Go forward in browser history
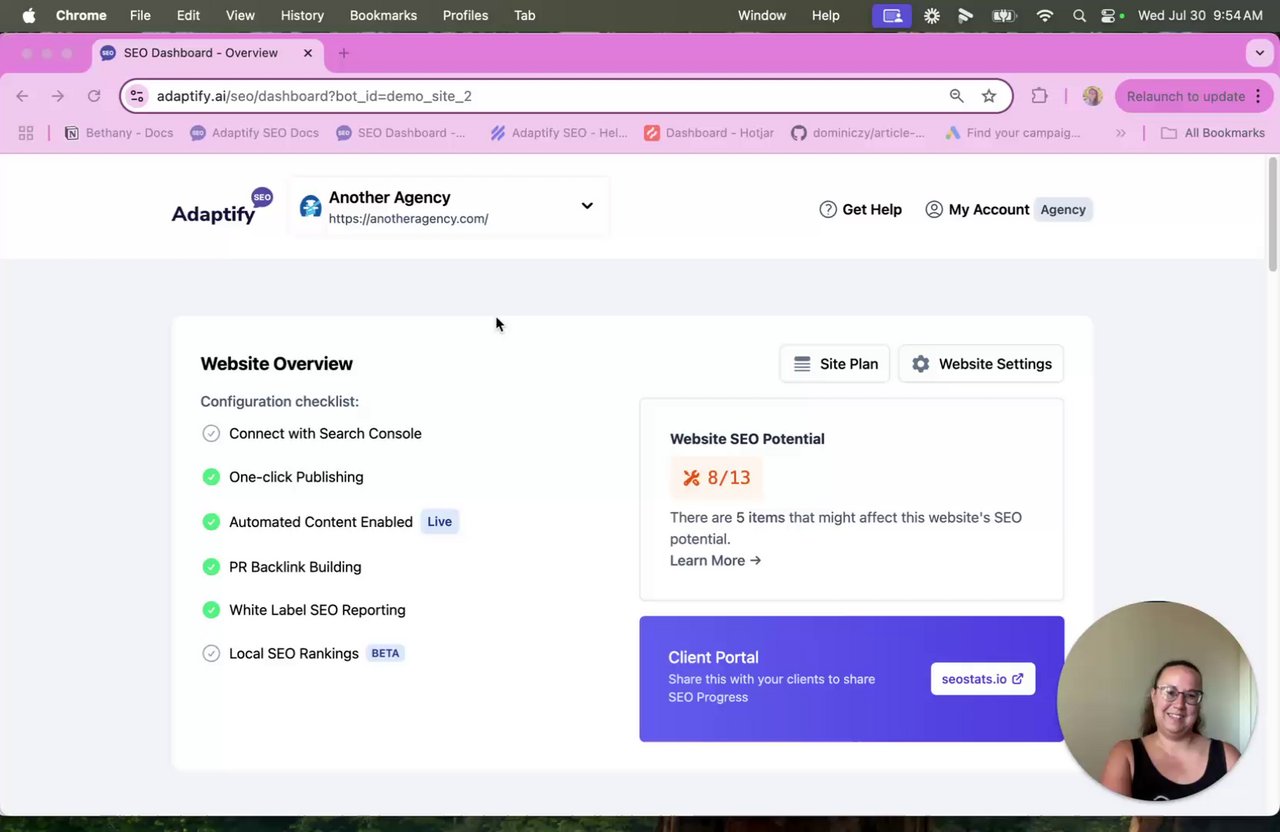The width and height of the screenshot is (1280, 832). [x=58, y=96]
